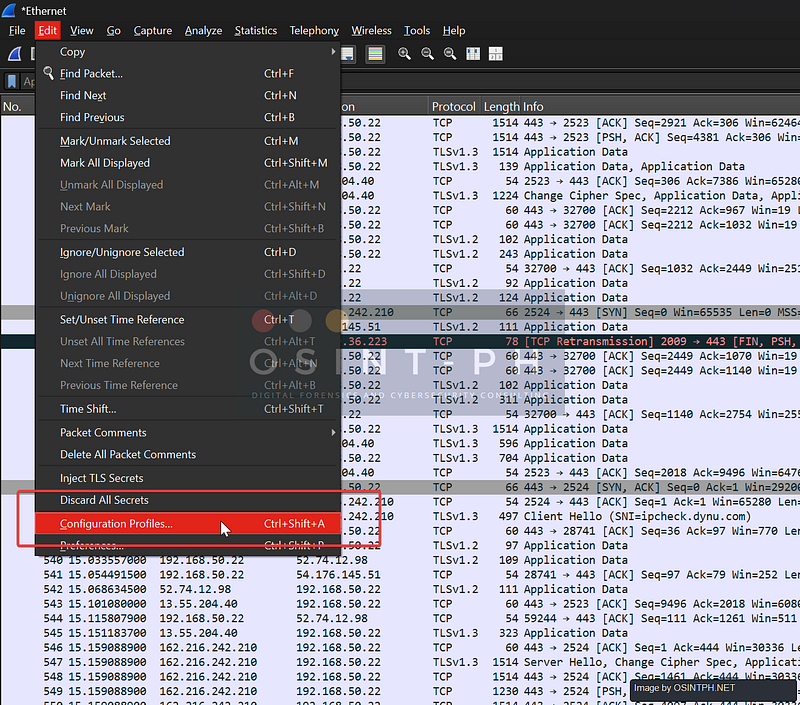Sort by the Protocol column header
Viewport: 800px width, 705px height.
(453, 107)
